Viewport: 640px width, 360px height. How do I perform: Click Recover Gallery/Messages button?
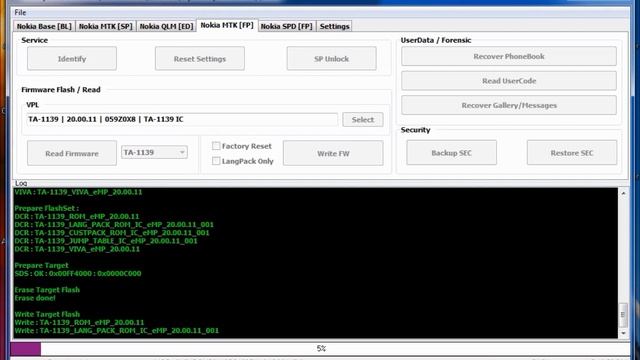coord(509,105)
